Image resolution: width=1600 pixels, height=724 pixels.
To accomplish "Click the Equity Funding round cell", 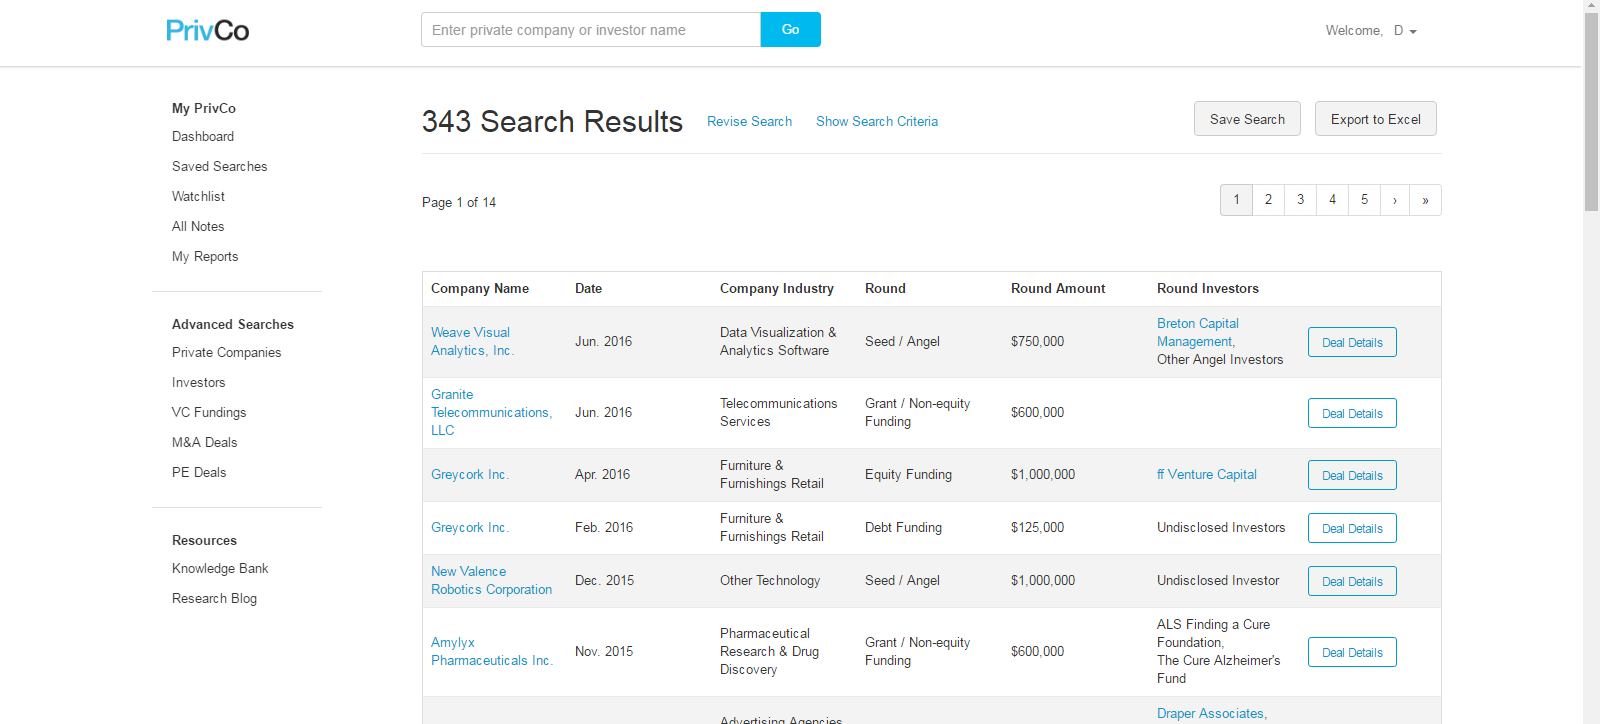I will click(908, 474).
